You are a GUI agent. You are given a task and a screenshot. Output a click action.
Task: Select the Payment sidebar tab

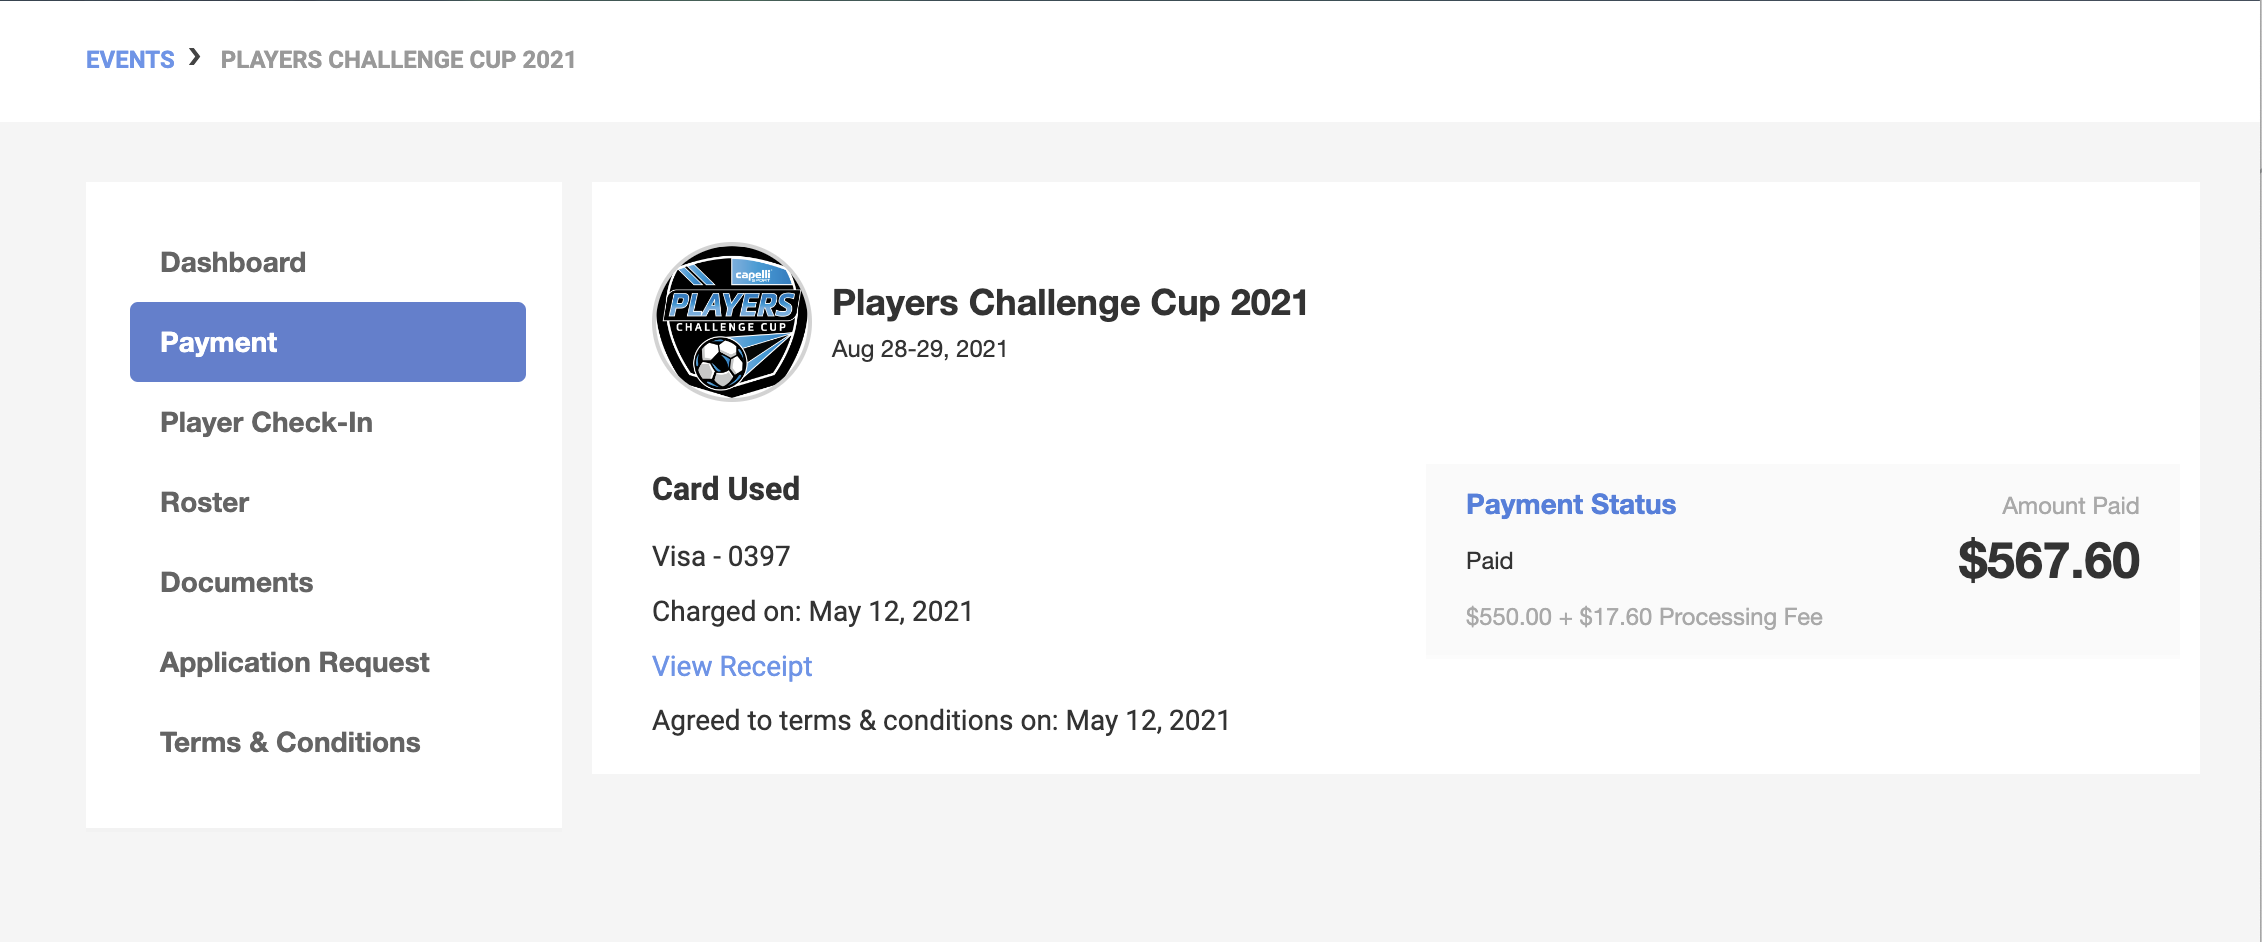point(328,342)
